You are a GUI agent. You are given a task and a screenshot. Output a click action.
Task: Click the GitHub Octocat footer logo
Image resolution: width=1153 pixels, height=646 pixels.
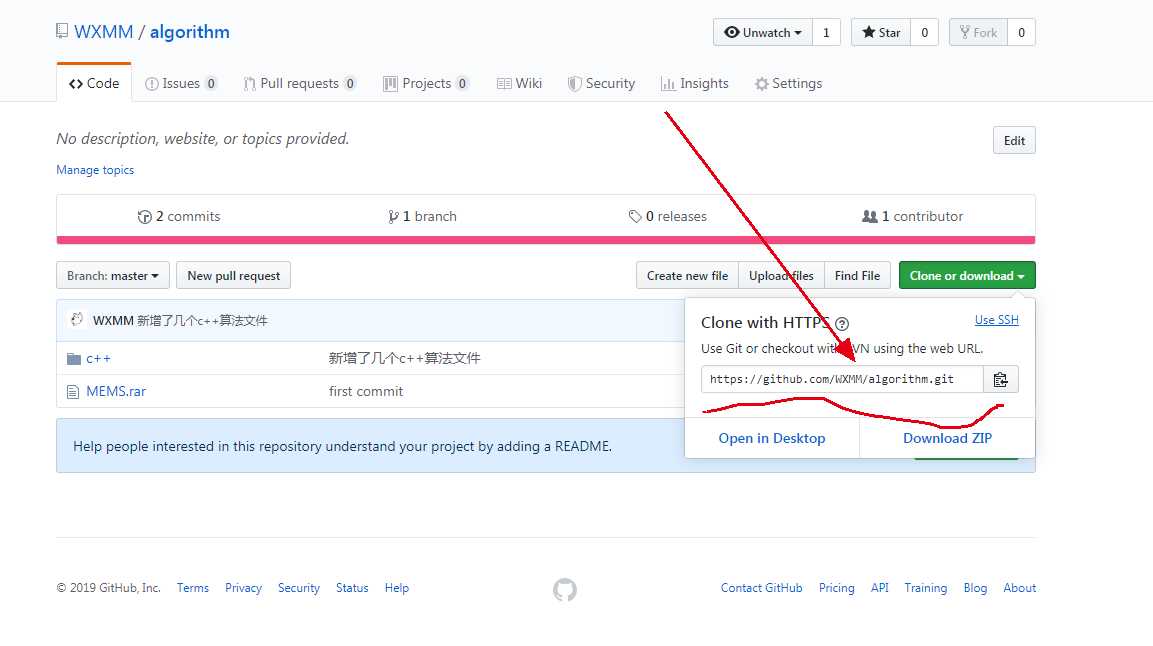pos(565,589)
